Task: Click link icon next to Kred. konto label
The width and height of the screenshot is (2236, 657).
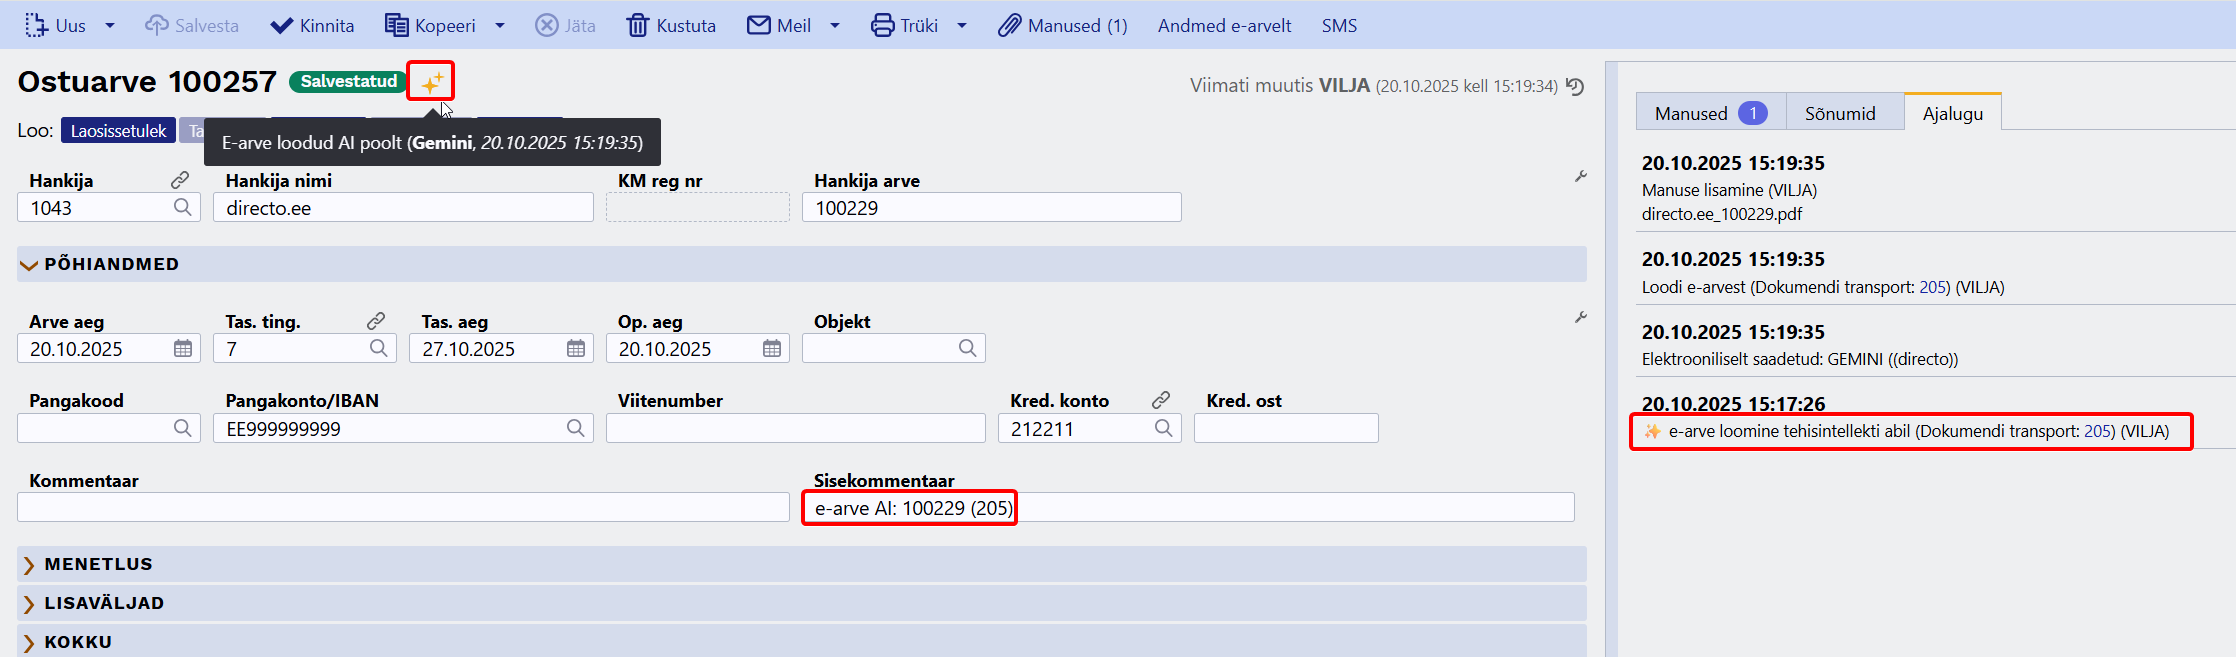Action: coord(1161,400)
